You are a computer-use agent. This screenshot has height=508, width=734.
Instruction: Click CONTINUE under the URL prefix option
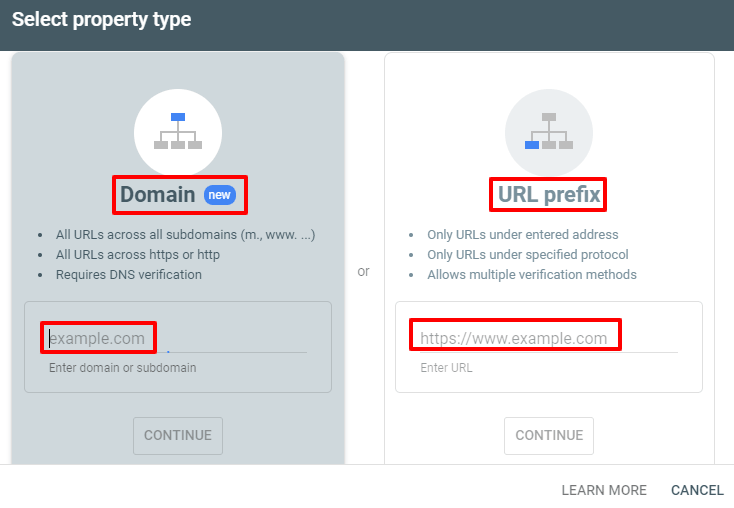549,435
